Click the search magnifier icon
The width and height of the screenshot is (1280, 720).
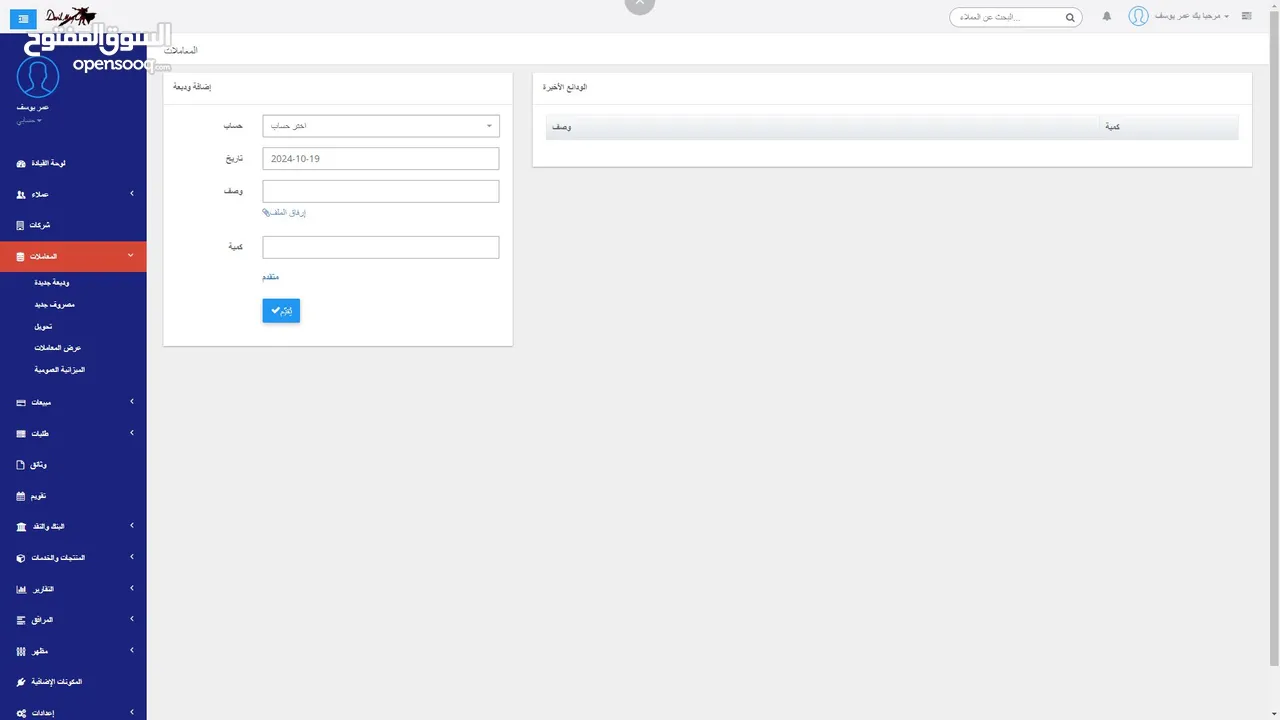tap(1070, 17)
